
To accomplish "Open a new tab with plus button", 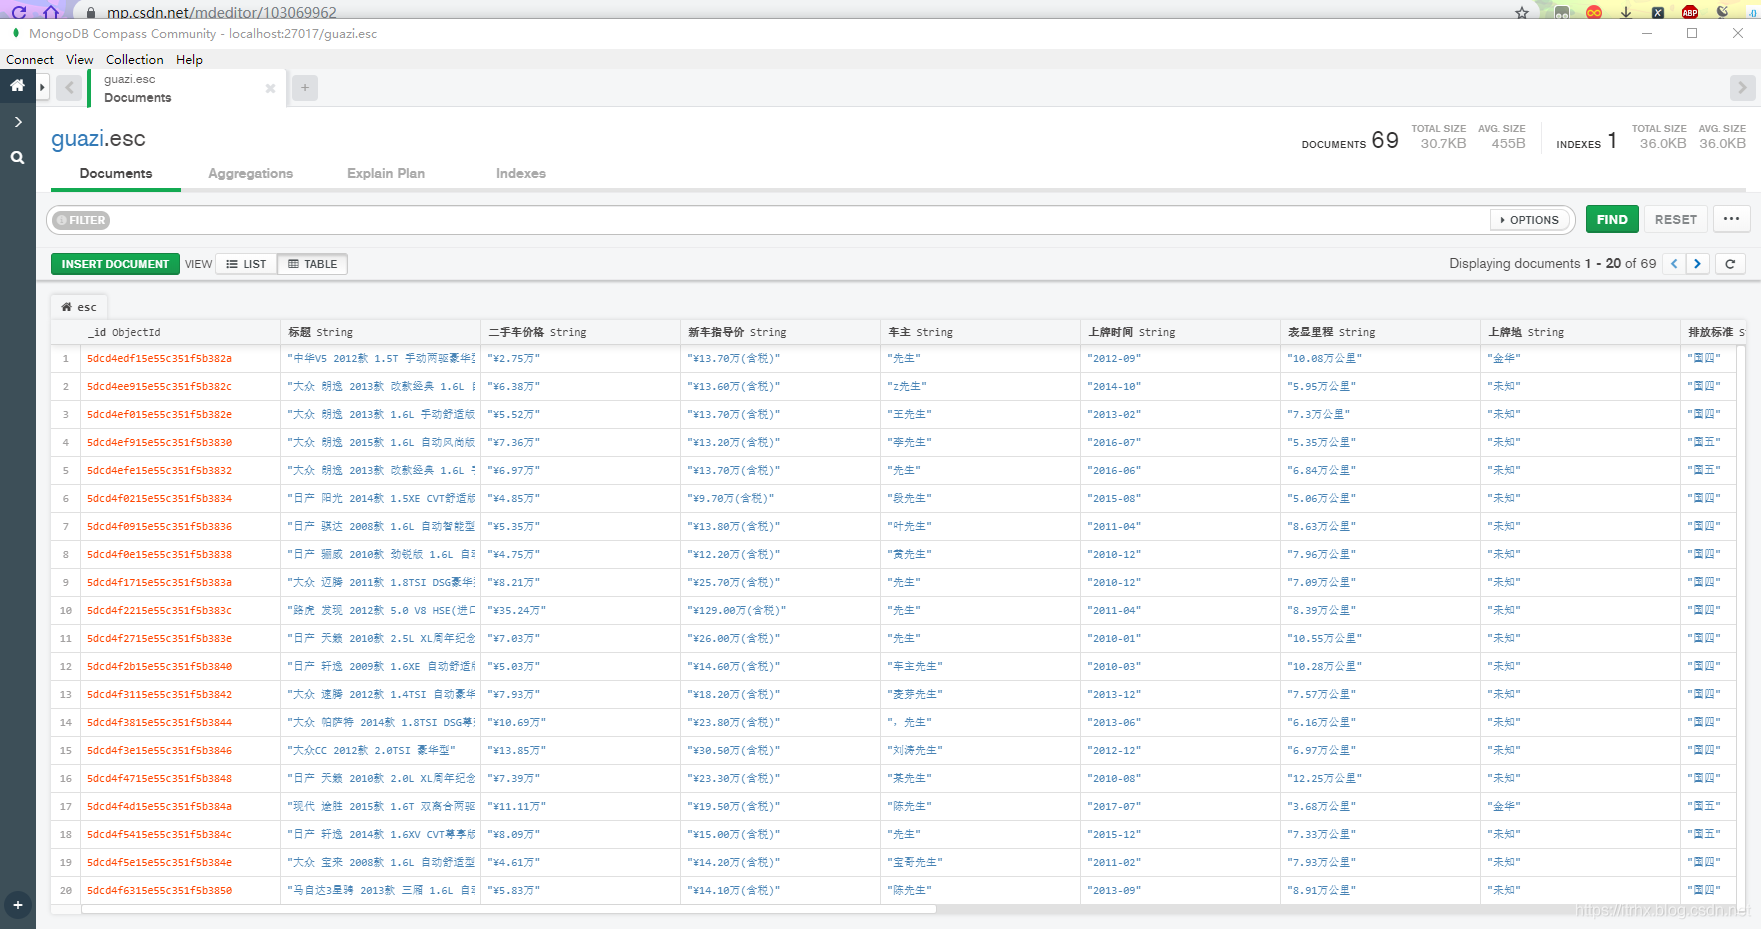I will (x=305, y=88).
